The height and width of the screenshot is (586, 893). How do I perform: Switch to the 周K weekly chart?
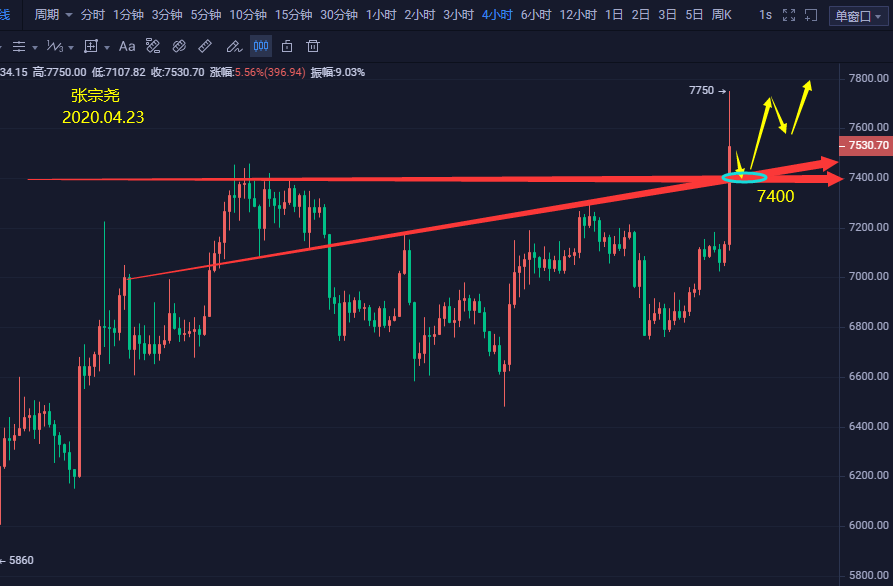click(723, 15)
